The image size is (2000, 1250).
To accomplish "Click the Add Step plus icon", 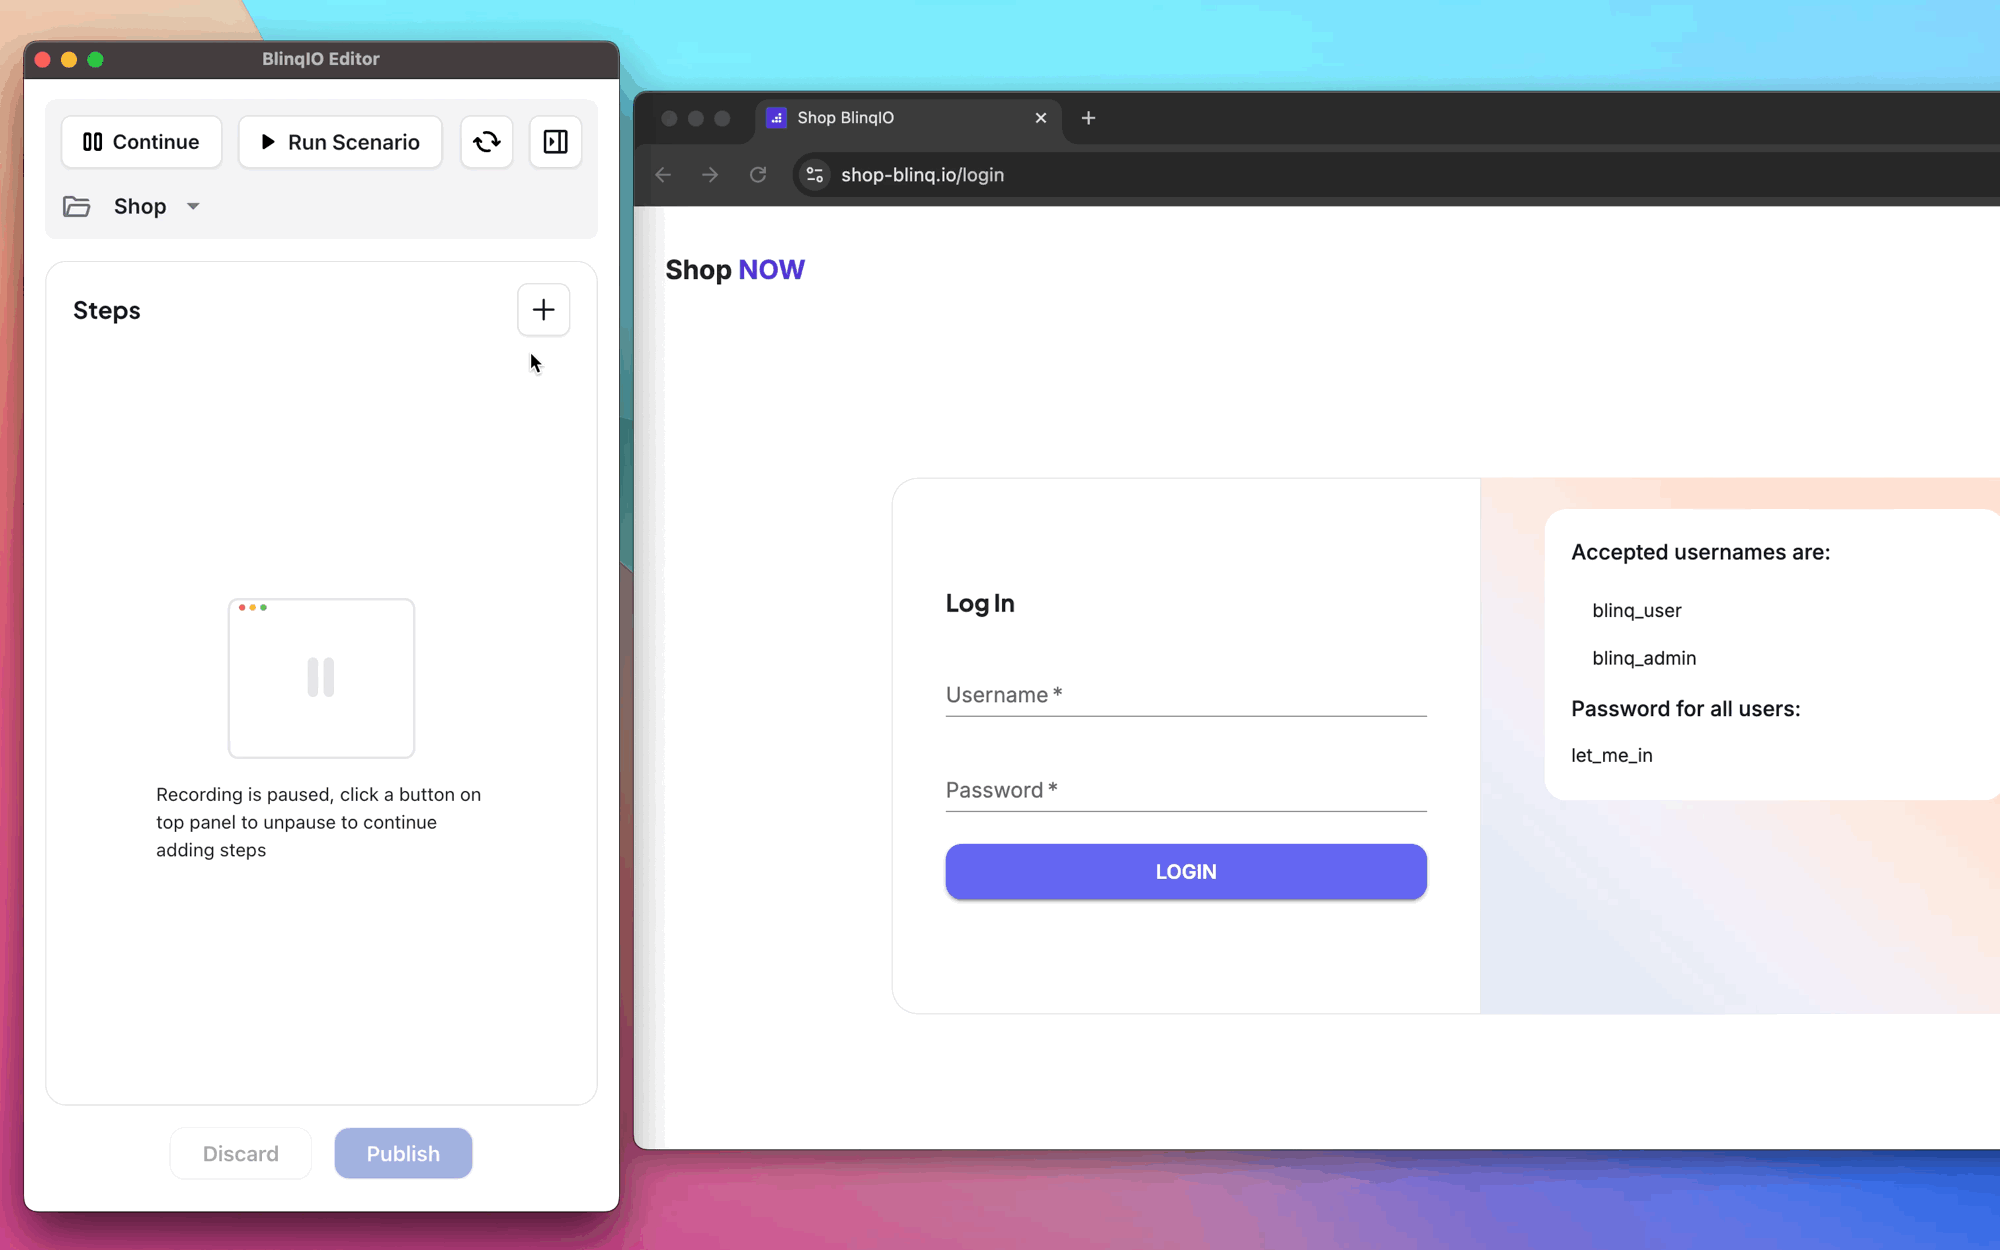I will coord(543,310).
